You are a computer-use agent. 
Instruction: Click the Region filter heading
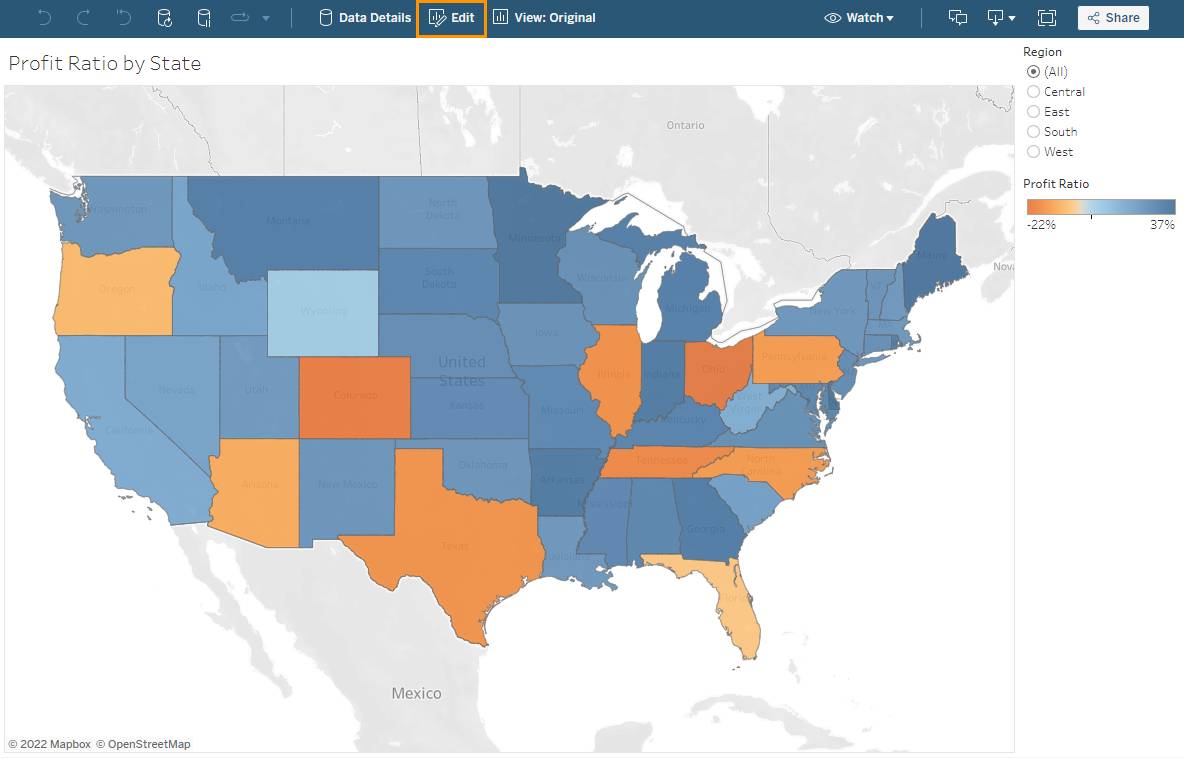tap(1042, 52)
